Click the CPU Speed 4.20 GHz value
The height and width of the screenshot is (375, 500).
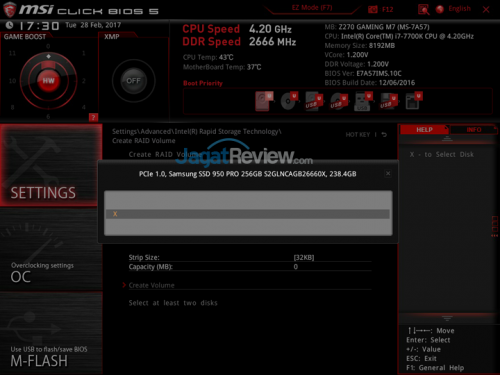270,29
